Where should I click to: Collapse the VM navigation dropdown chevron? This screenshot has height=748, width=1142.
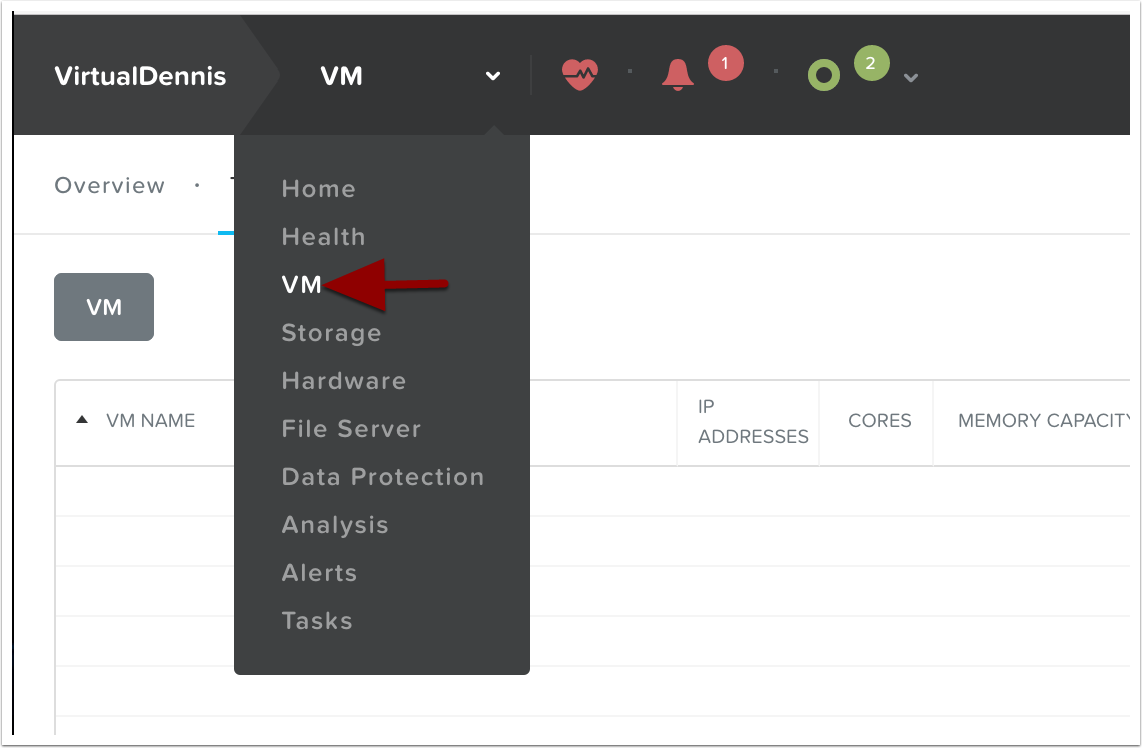coord(492,76)
